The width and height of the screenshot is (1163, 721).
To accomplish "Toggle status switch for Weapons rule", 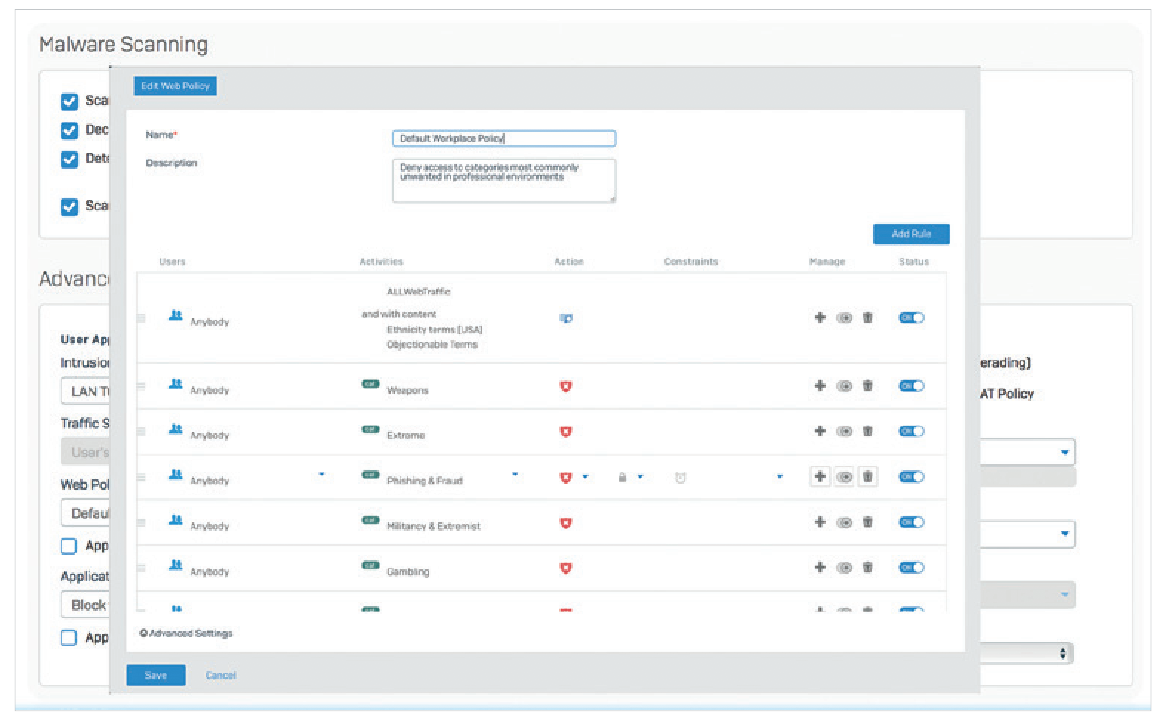I will [x=912, y=386].
